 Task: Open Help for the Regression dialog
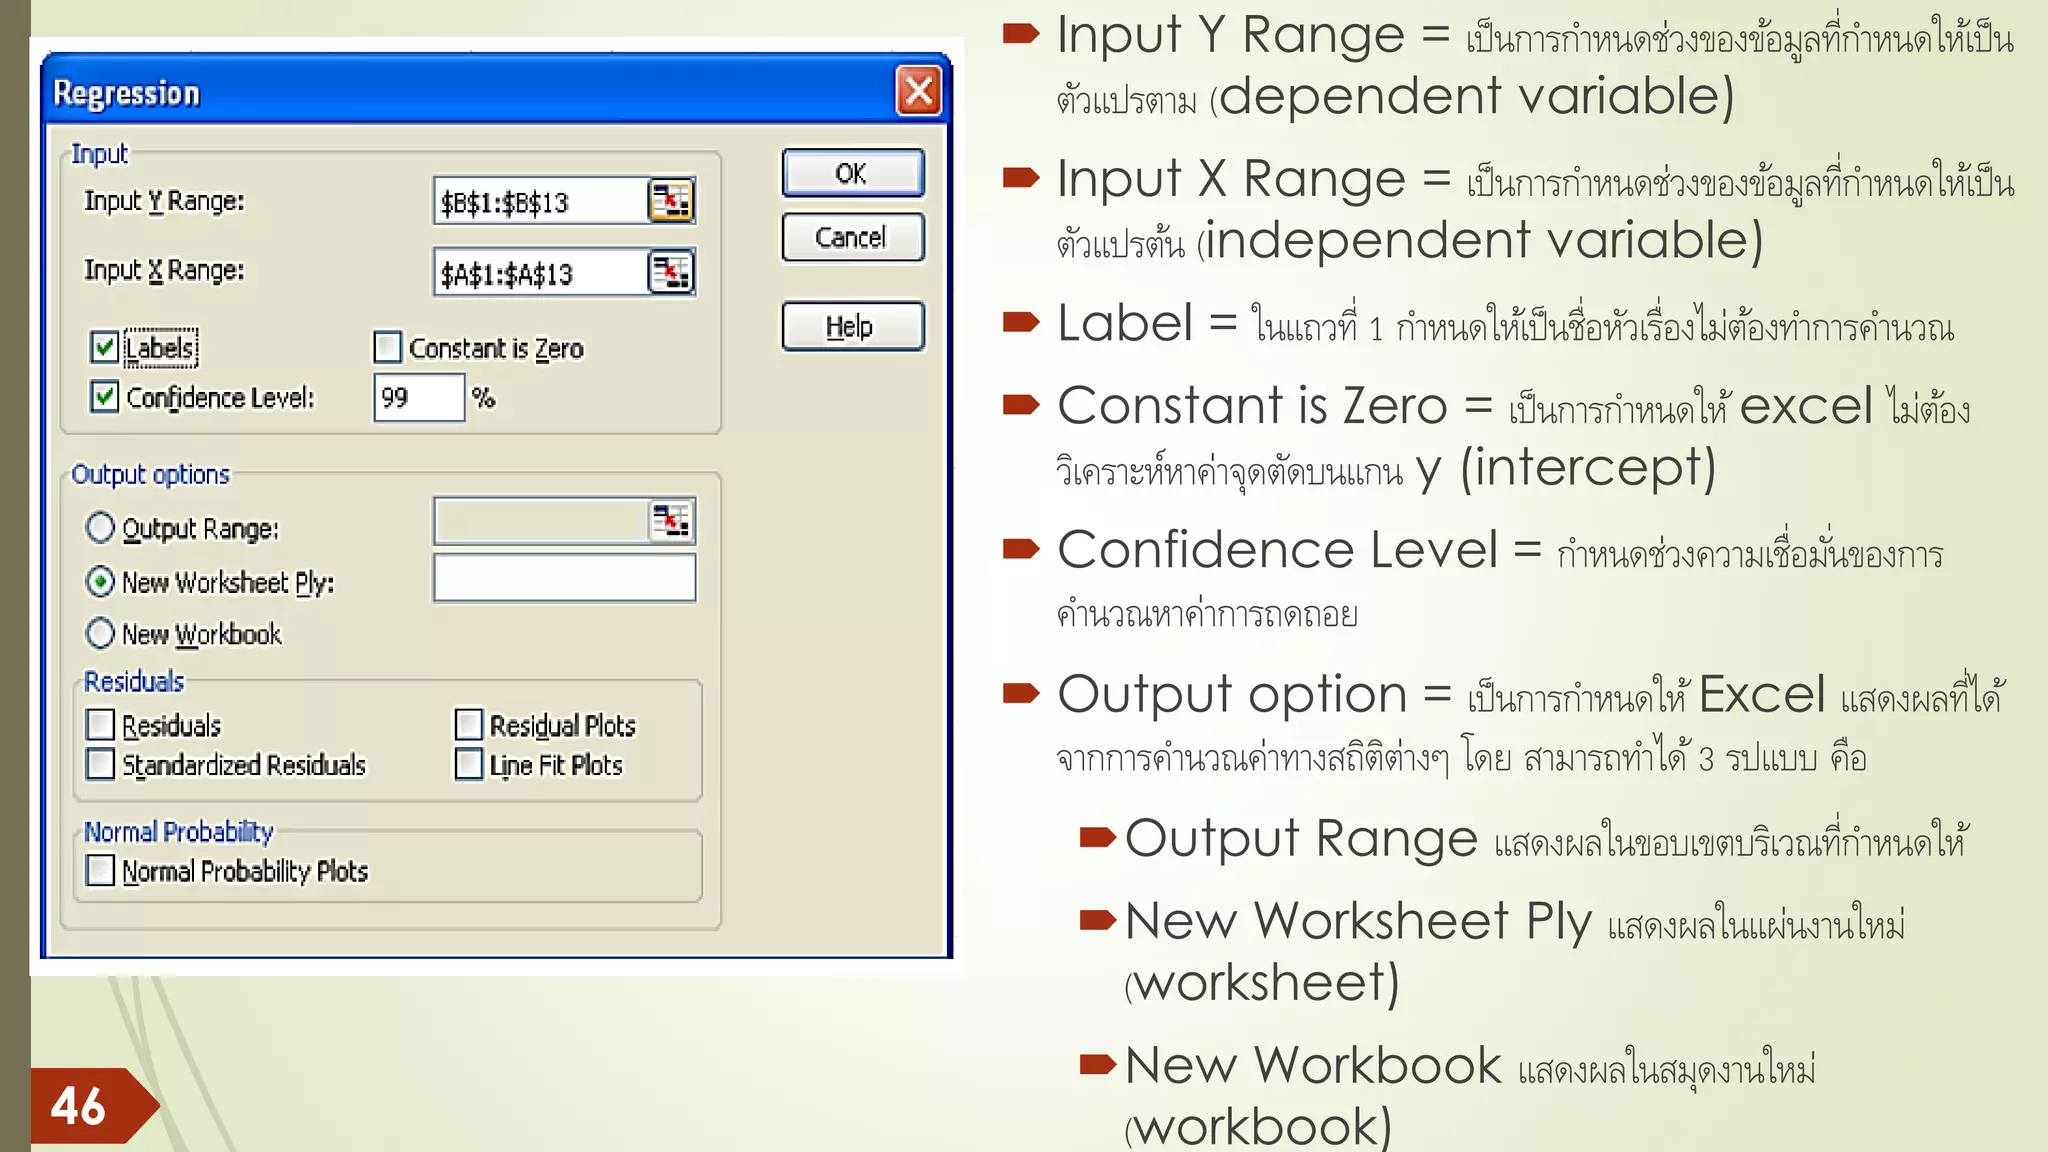[x=852, y=326]
